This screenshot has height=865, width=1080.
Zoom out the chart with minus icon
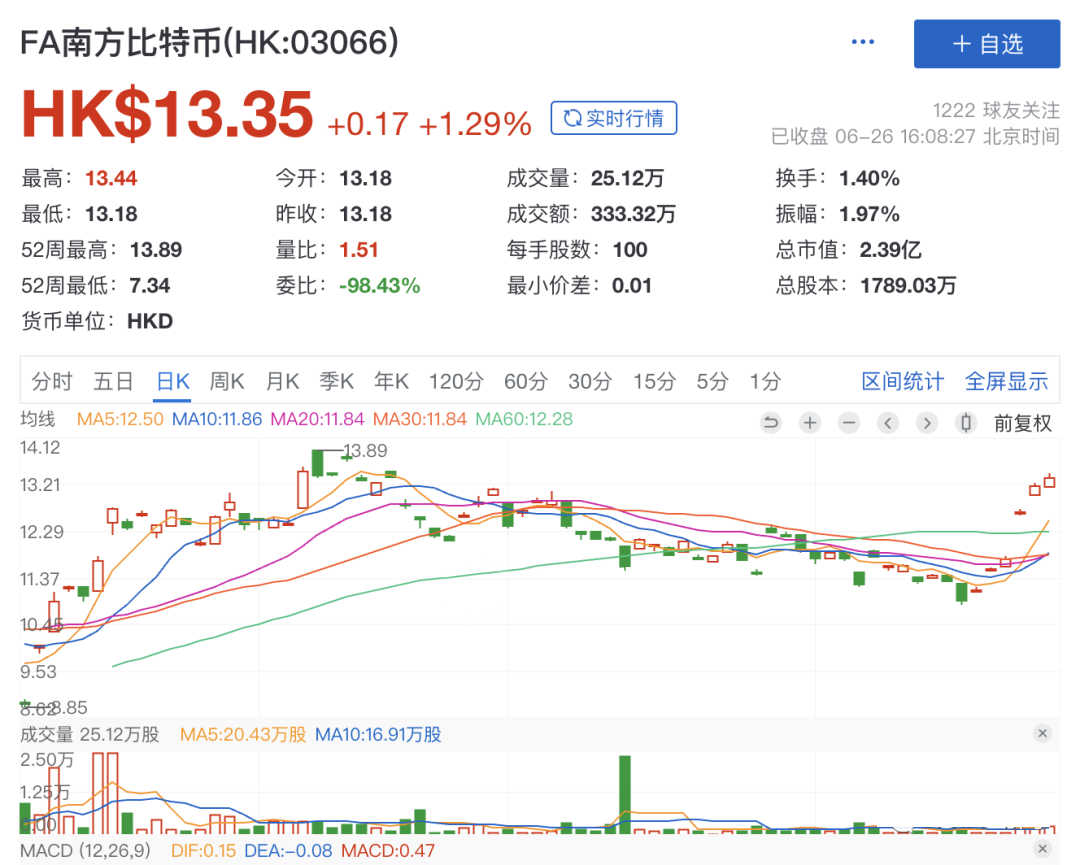[x=849, y=423]
